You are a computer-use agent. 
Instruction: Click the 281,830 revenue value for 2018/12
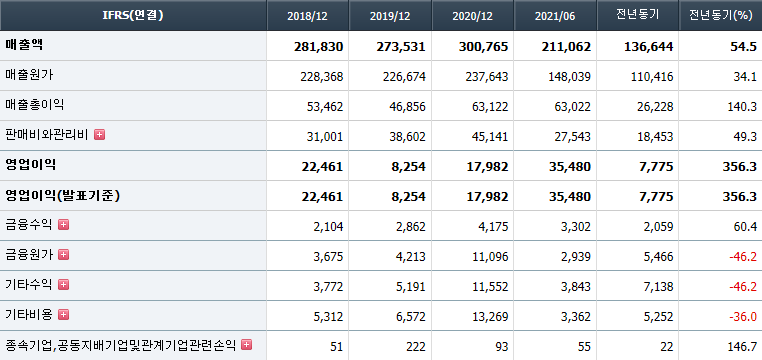(x=318, y=47)
